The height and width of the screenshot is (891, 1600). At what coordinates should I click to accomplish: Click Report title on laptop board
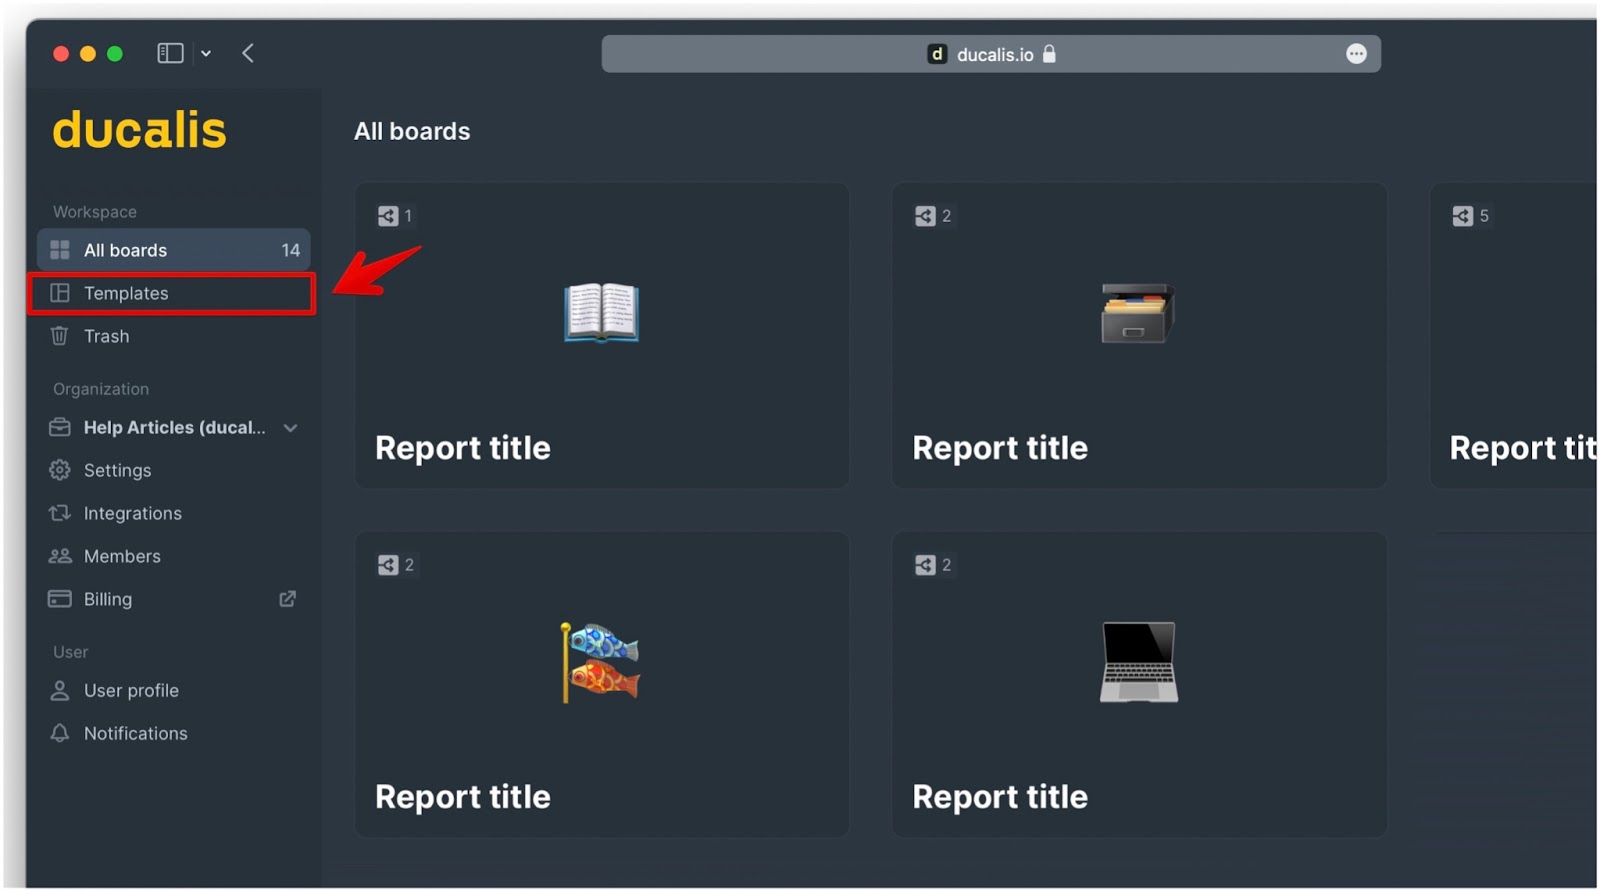coord(1000,797)
